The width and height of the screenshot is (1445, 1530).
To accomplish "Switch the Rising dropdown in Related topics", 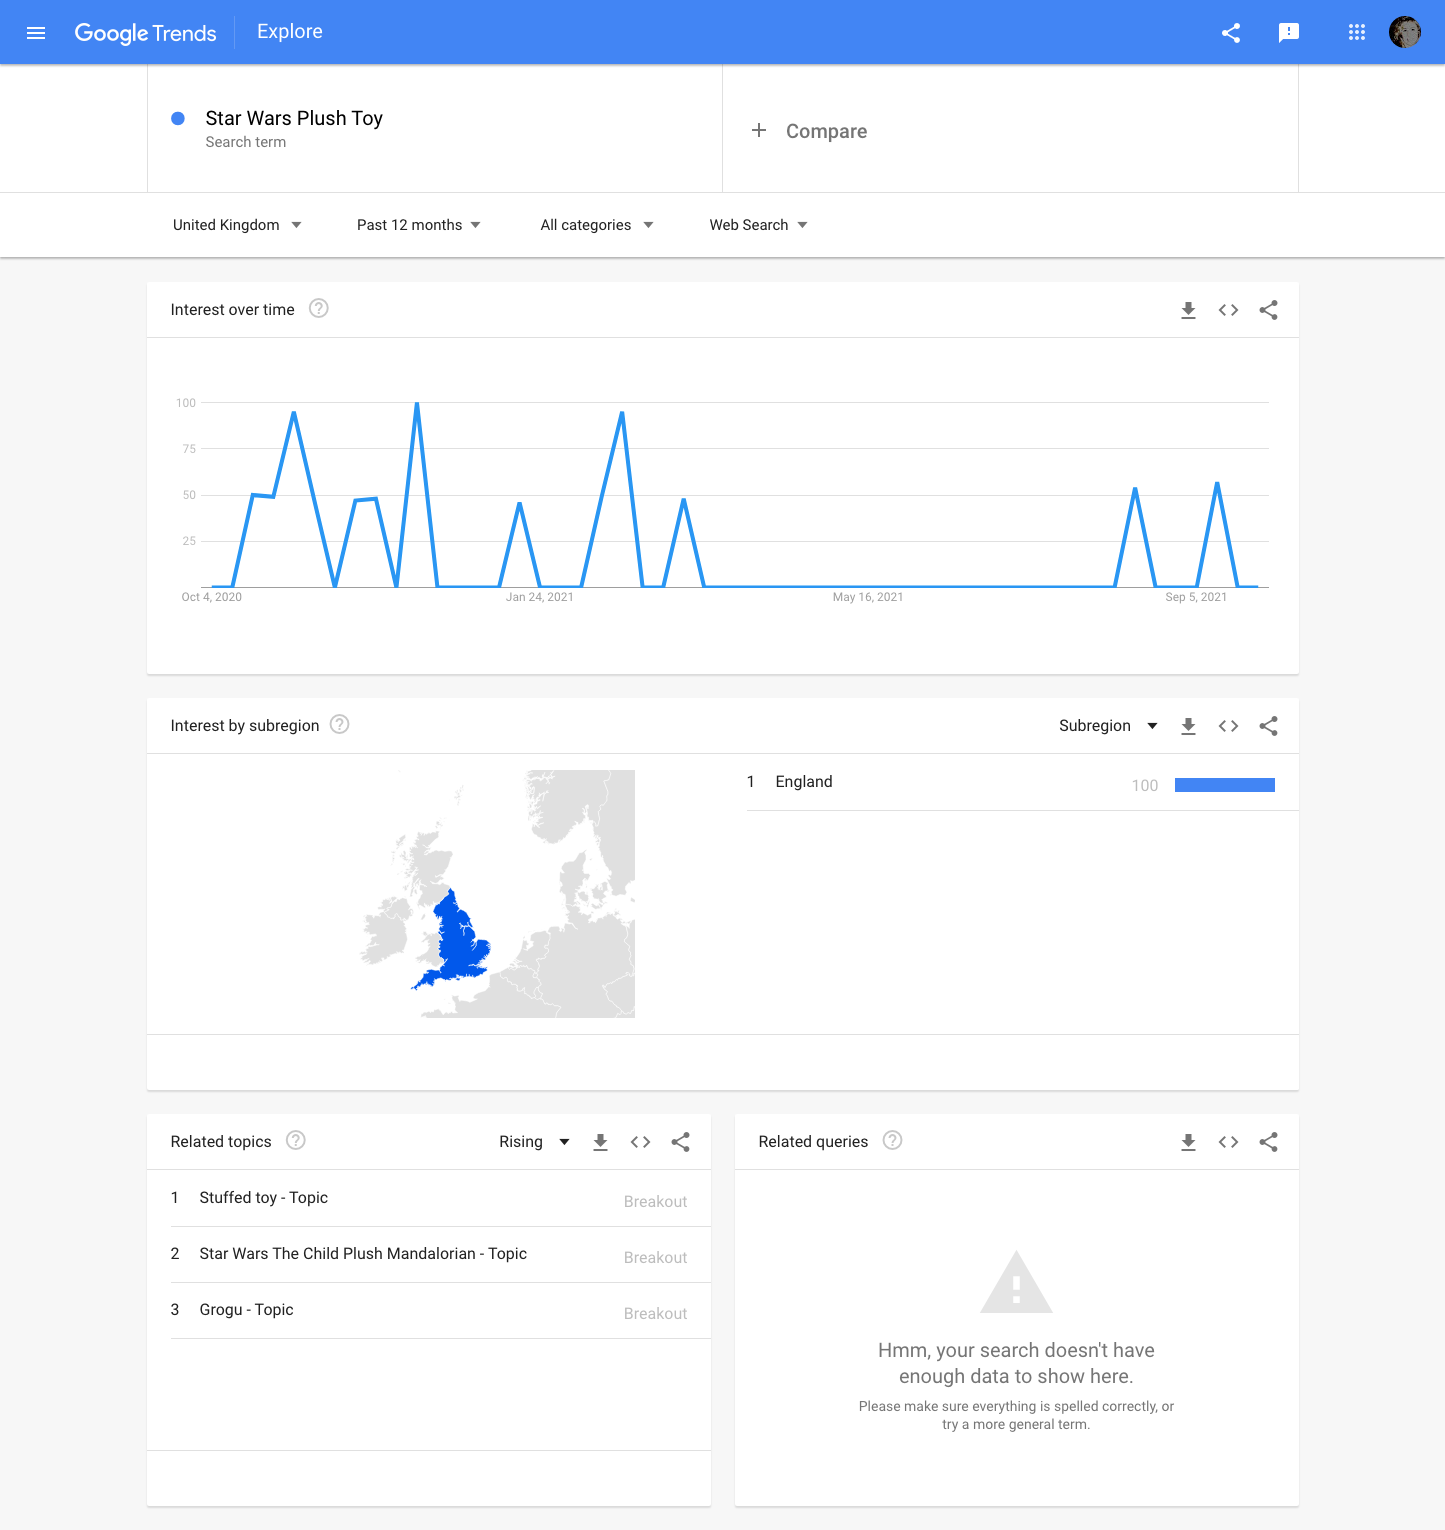I will coord(534,1142).
